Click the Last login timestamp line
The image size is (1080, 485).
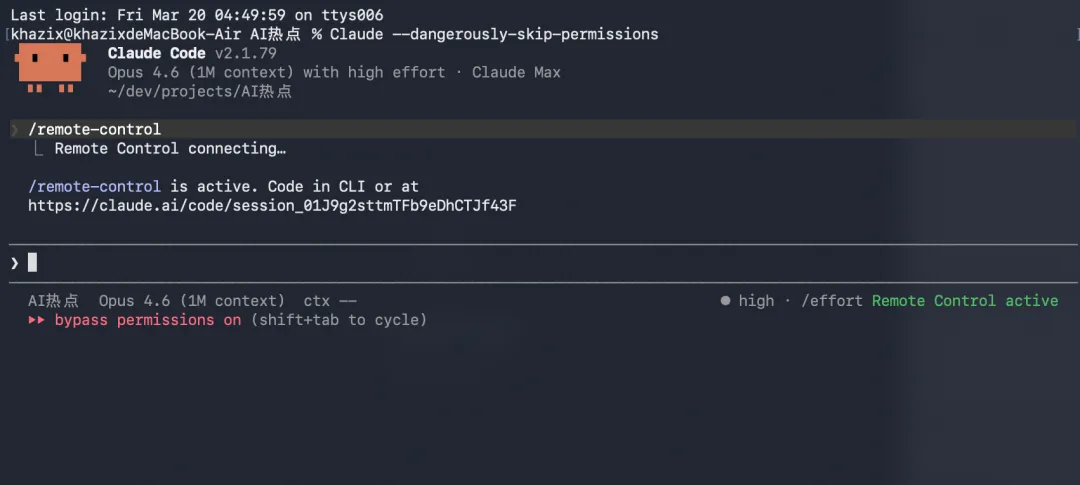tap(196, 16)
